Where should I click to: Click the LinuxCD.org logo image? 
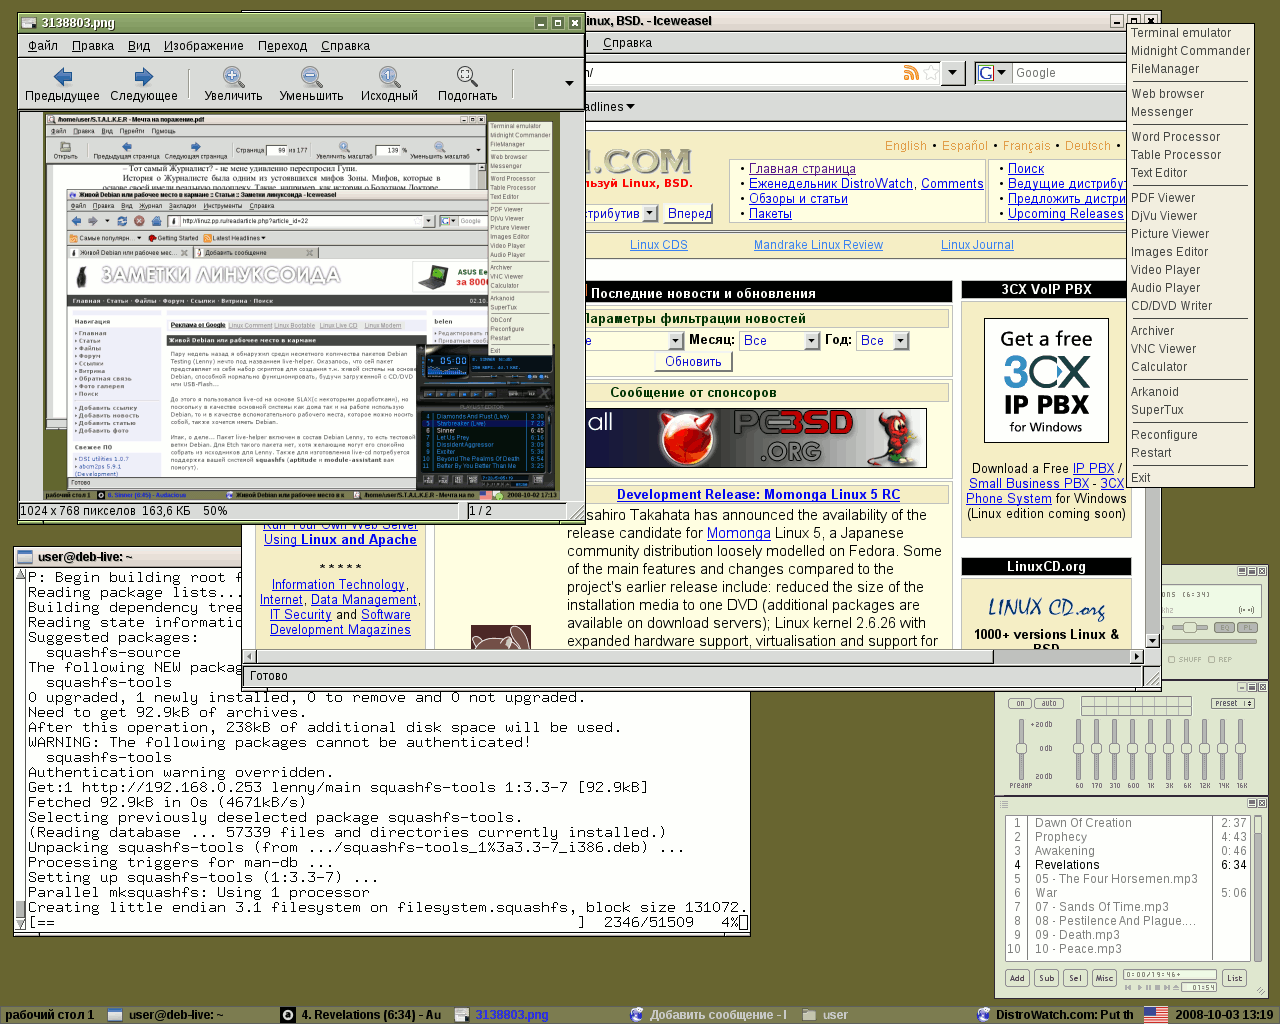pos(1046,608)
